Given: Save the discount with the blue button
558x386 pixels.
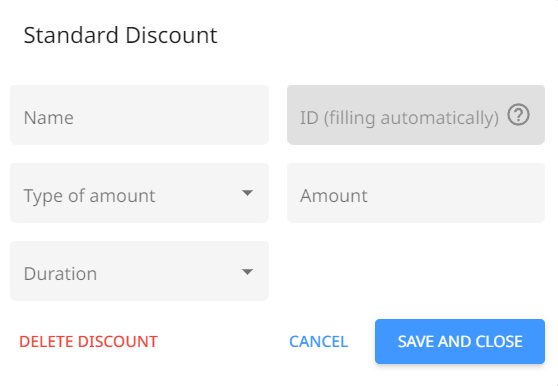Looking at the screenshot, I should [460, 342].
